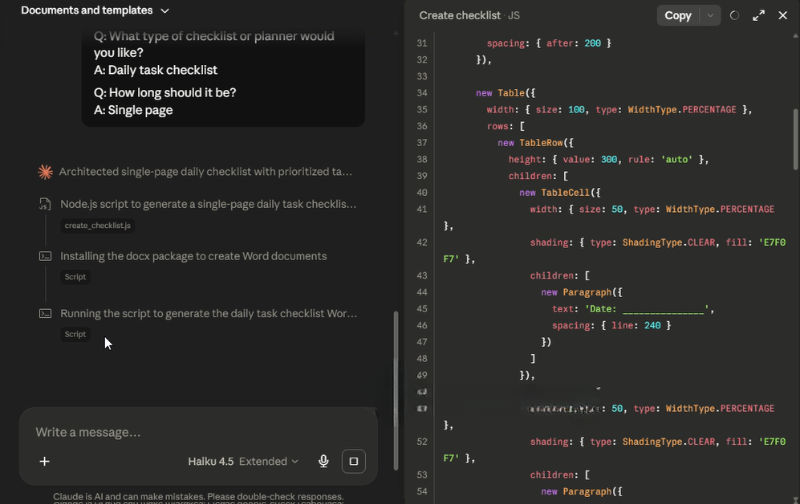The height and width of the screenshot is (504, 800).
Task: Click the 'A: Daily task checklist' answer text
Action: 155,70
